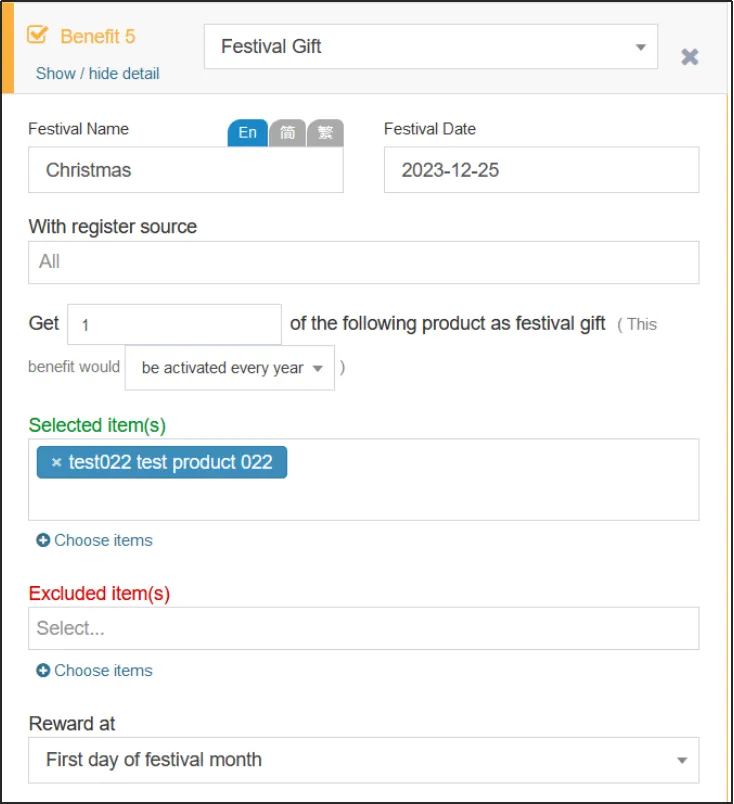Open the Reward at dropdown

(x=363, y=759)
